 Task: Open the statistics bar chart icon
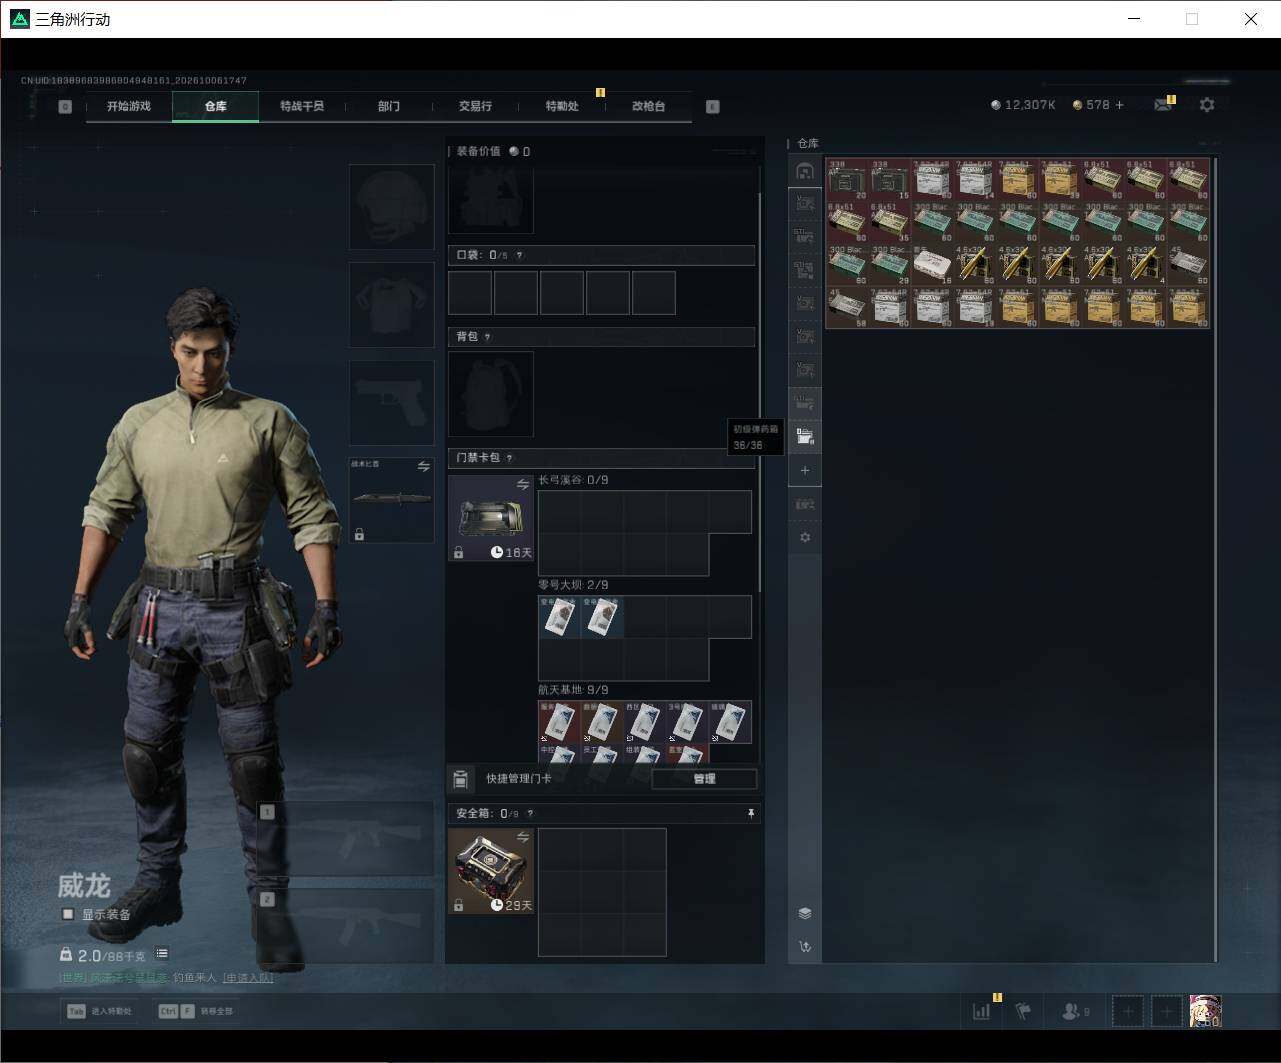point(982,1011)
